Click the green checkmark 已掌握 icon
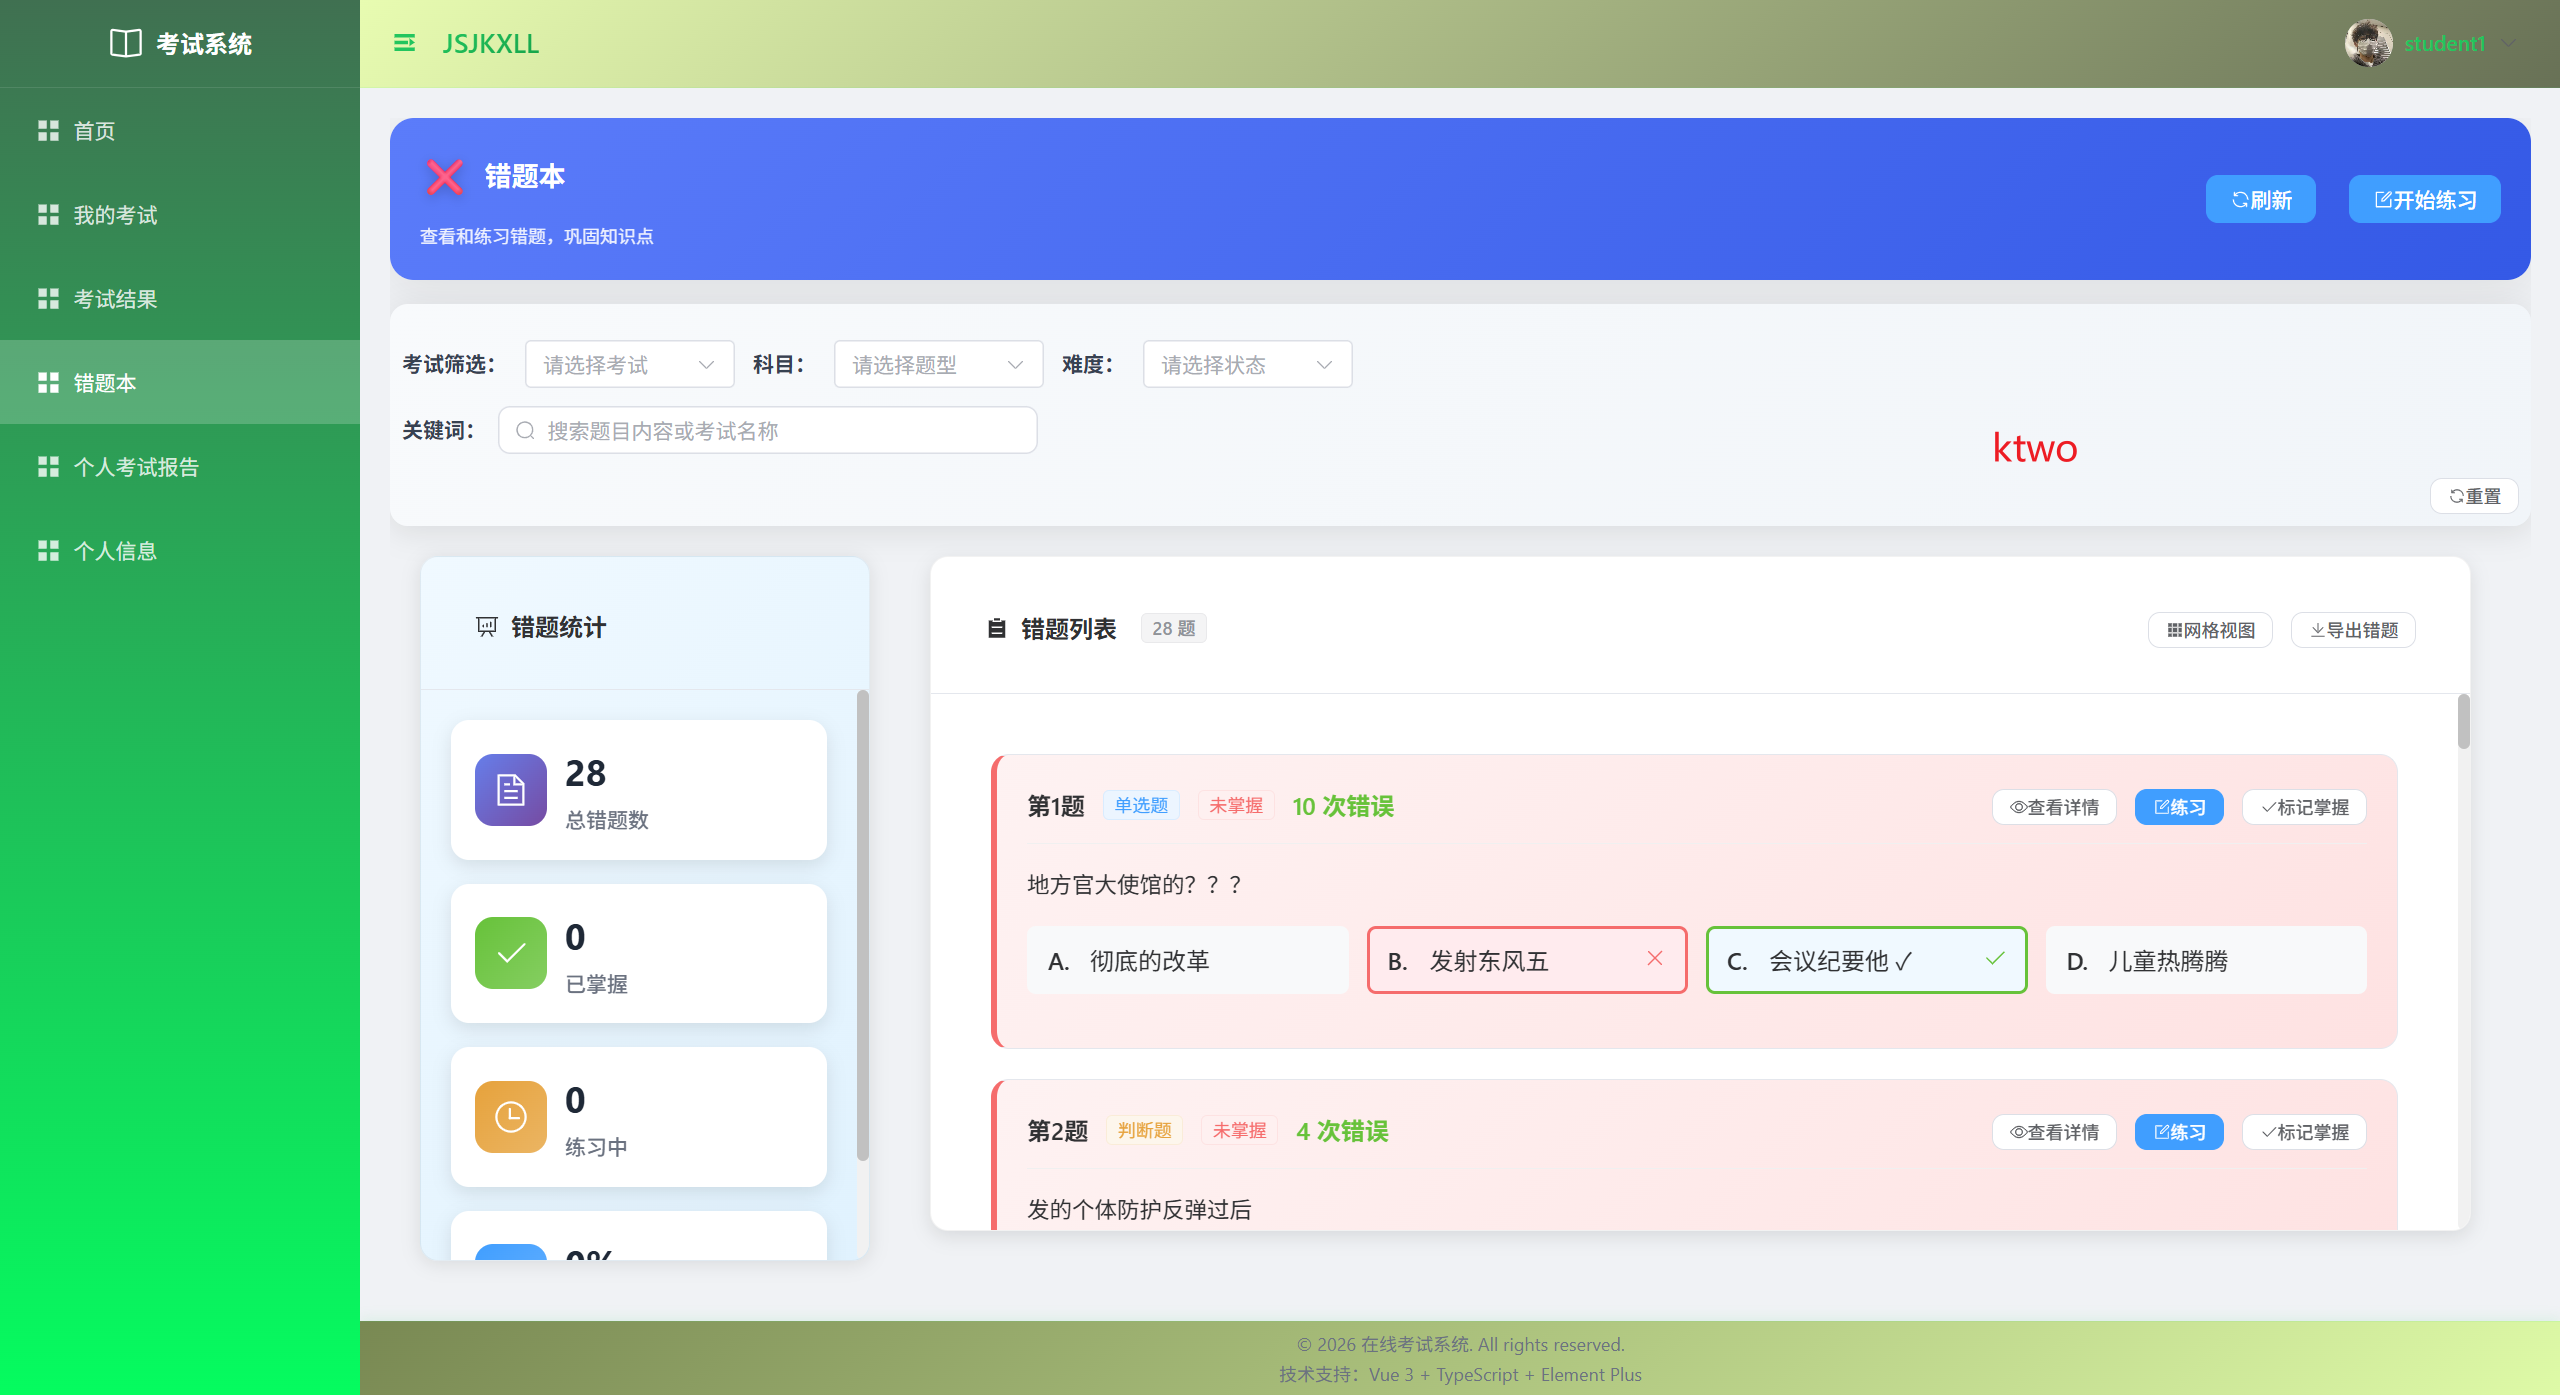The height and width of the screenshot is (1395, 2560). (510, 953)
